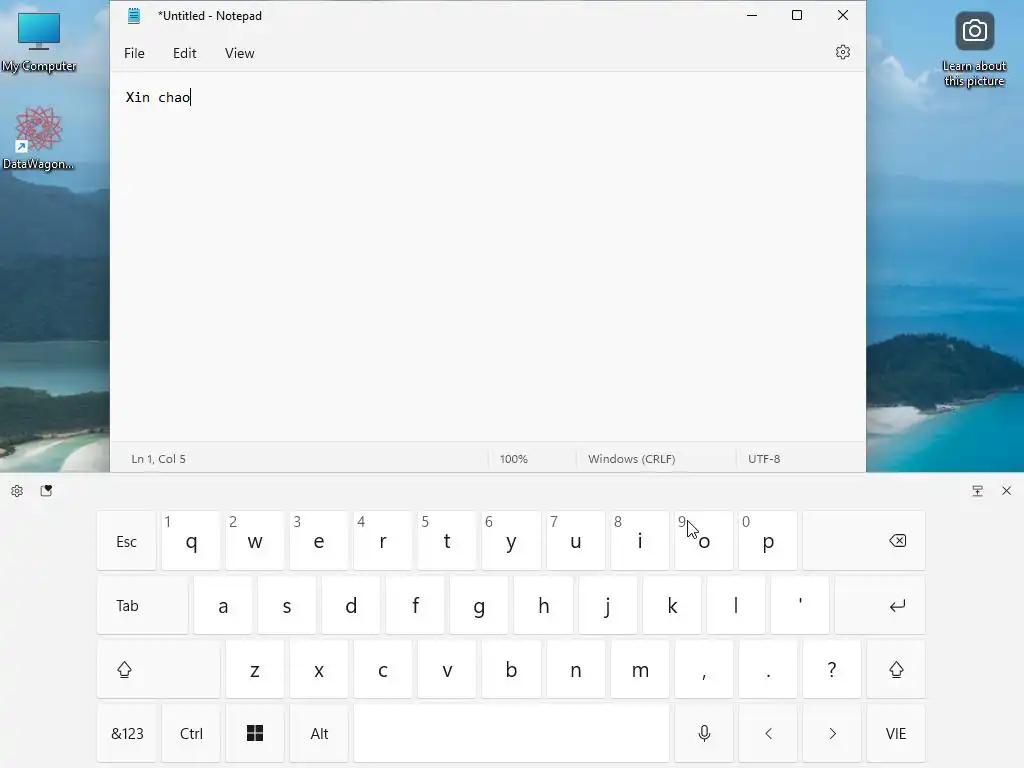Image resolution: width=1024 pixels, height=768 pixels.
Task: Tap the a key
Action: coord(223,605)
